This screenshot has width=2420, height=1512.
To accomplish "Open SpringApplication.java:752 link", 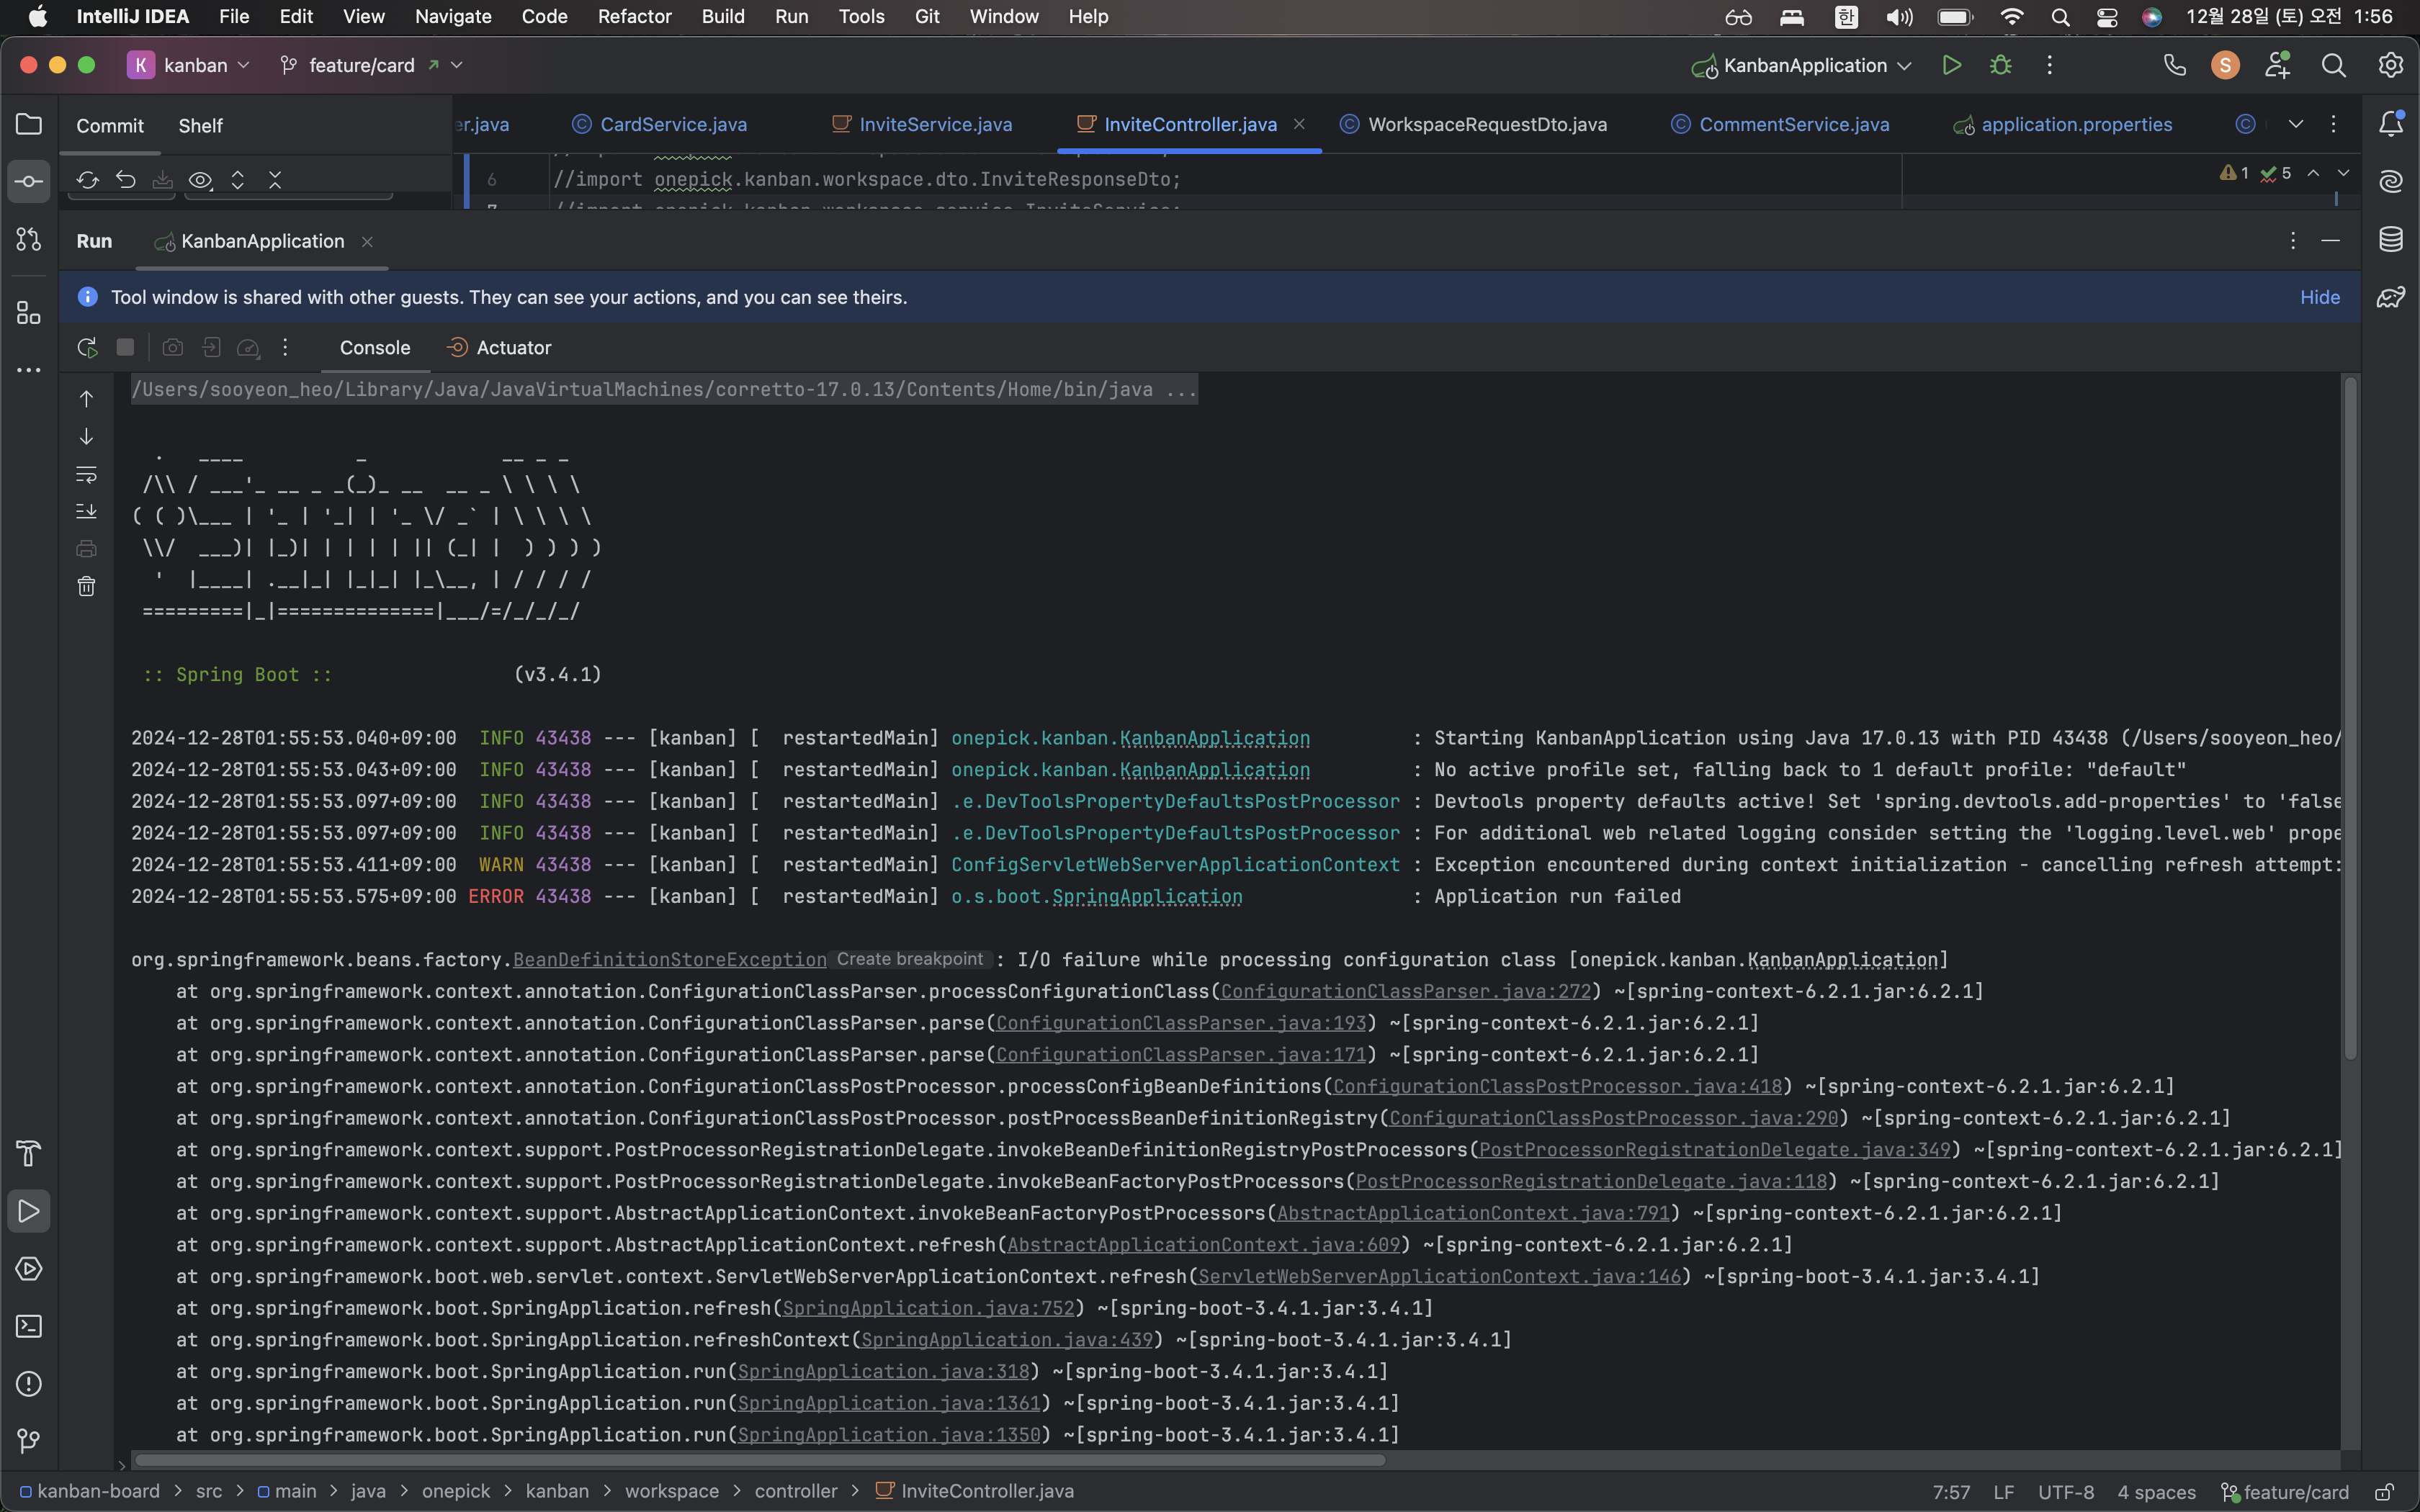I will pyautogui.click(x=928, y=1308).
